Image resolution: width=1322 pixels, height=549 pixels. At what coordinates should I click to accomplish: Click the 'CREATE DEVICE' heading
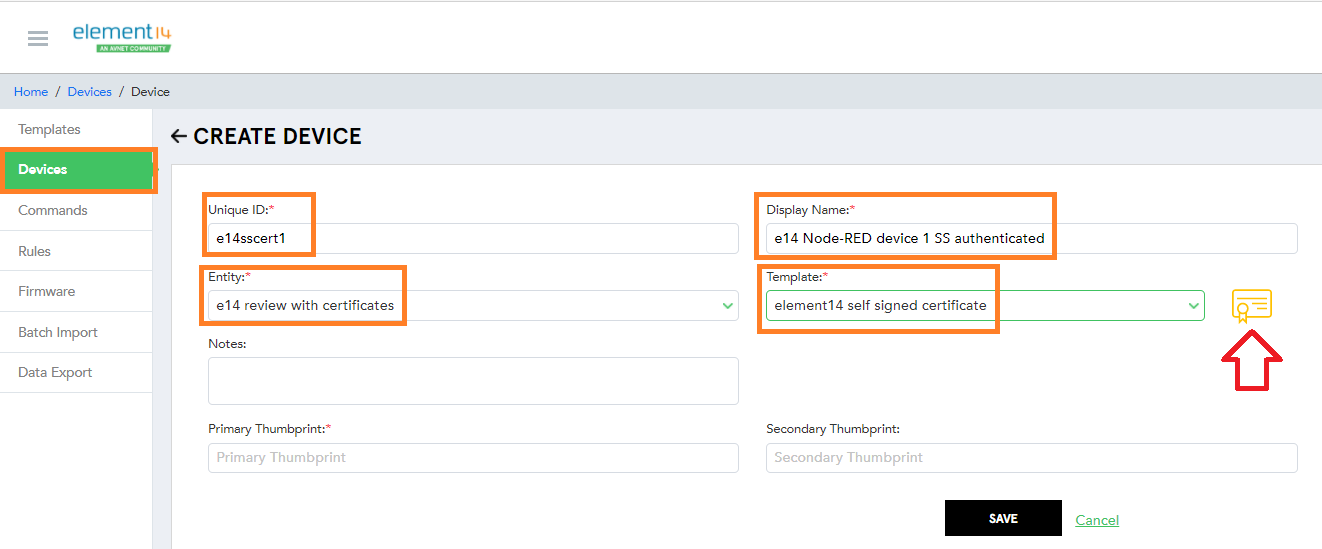tap(277, 137)
